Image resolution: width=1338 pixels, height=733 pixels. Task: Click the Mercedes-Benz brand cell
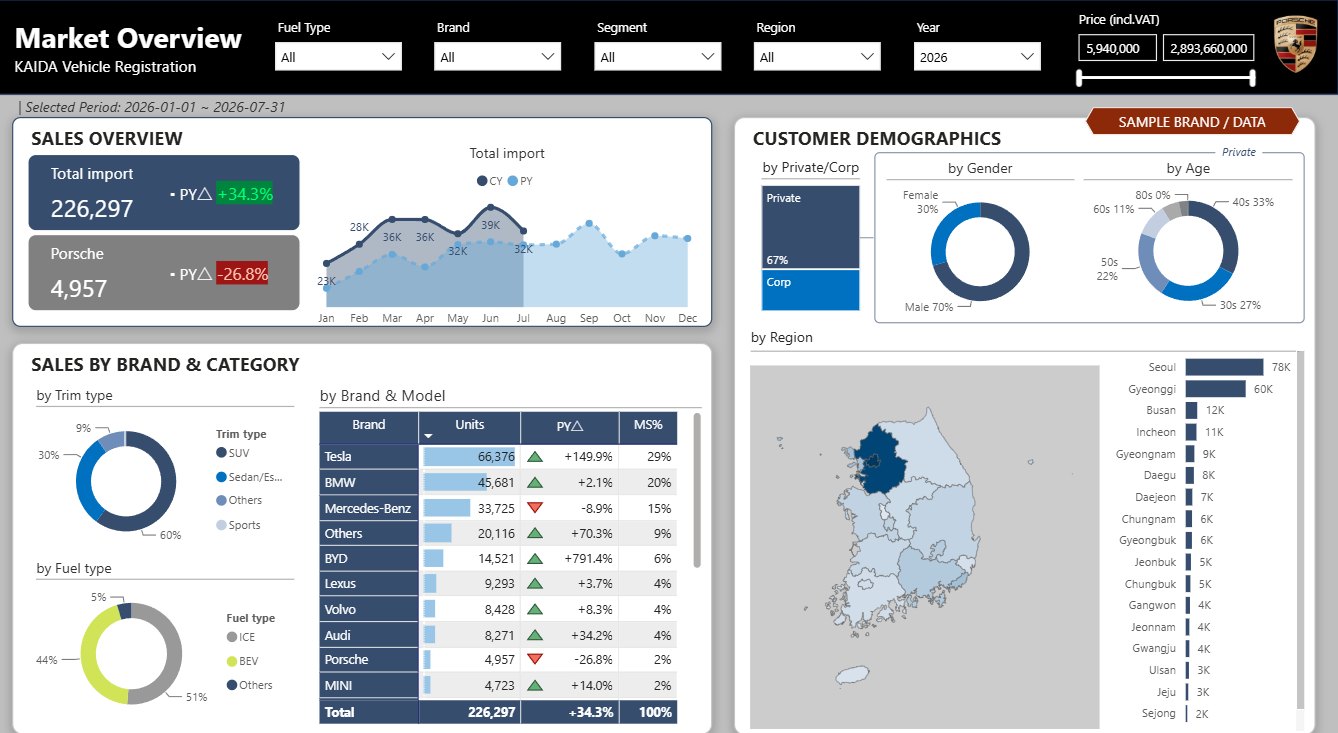click(368, 508)
